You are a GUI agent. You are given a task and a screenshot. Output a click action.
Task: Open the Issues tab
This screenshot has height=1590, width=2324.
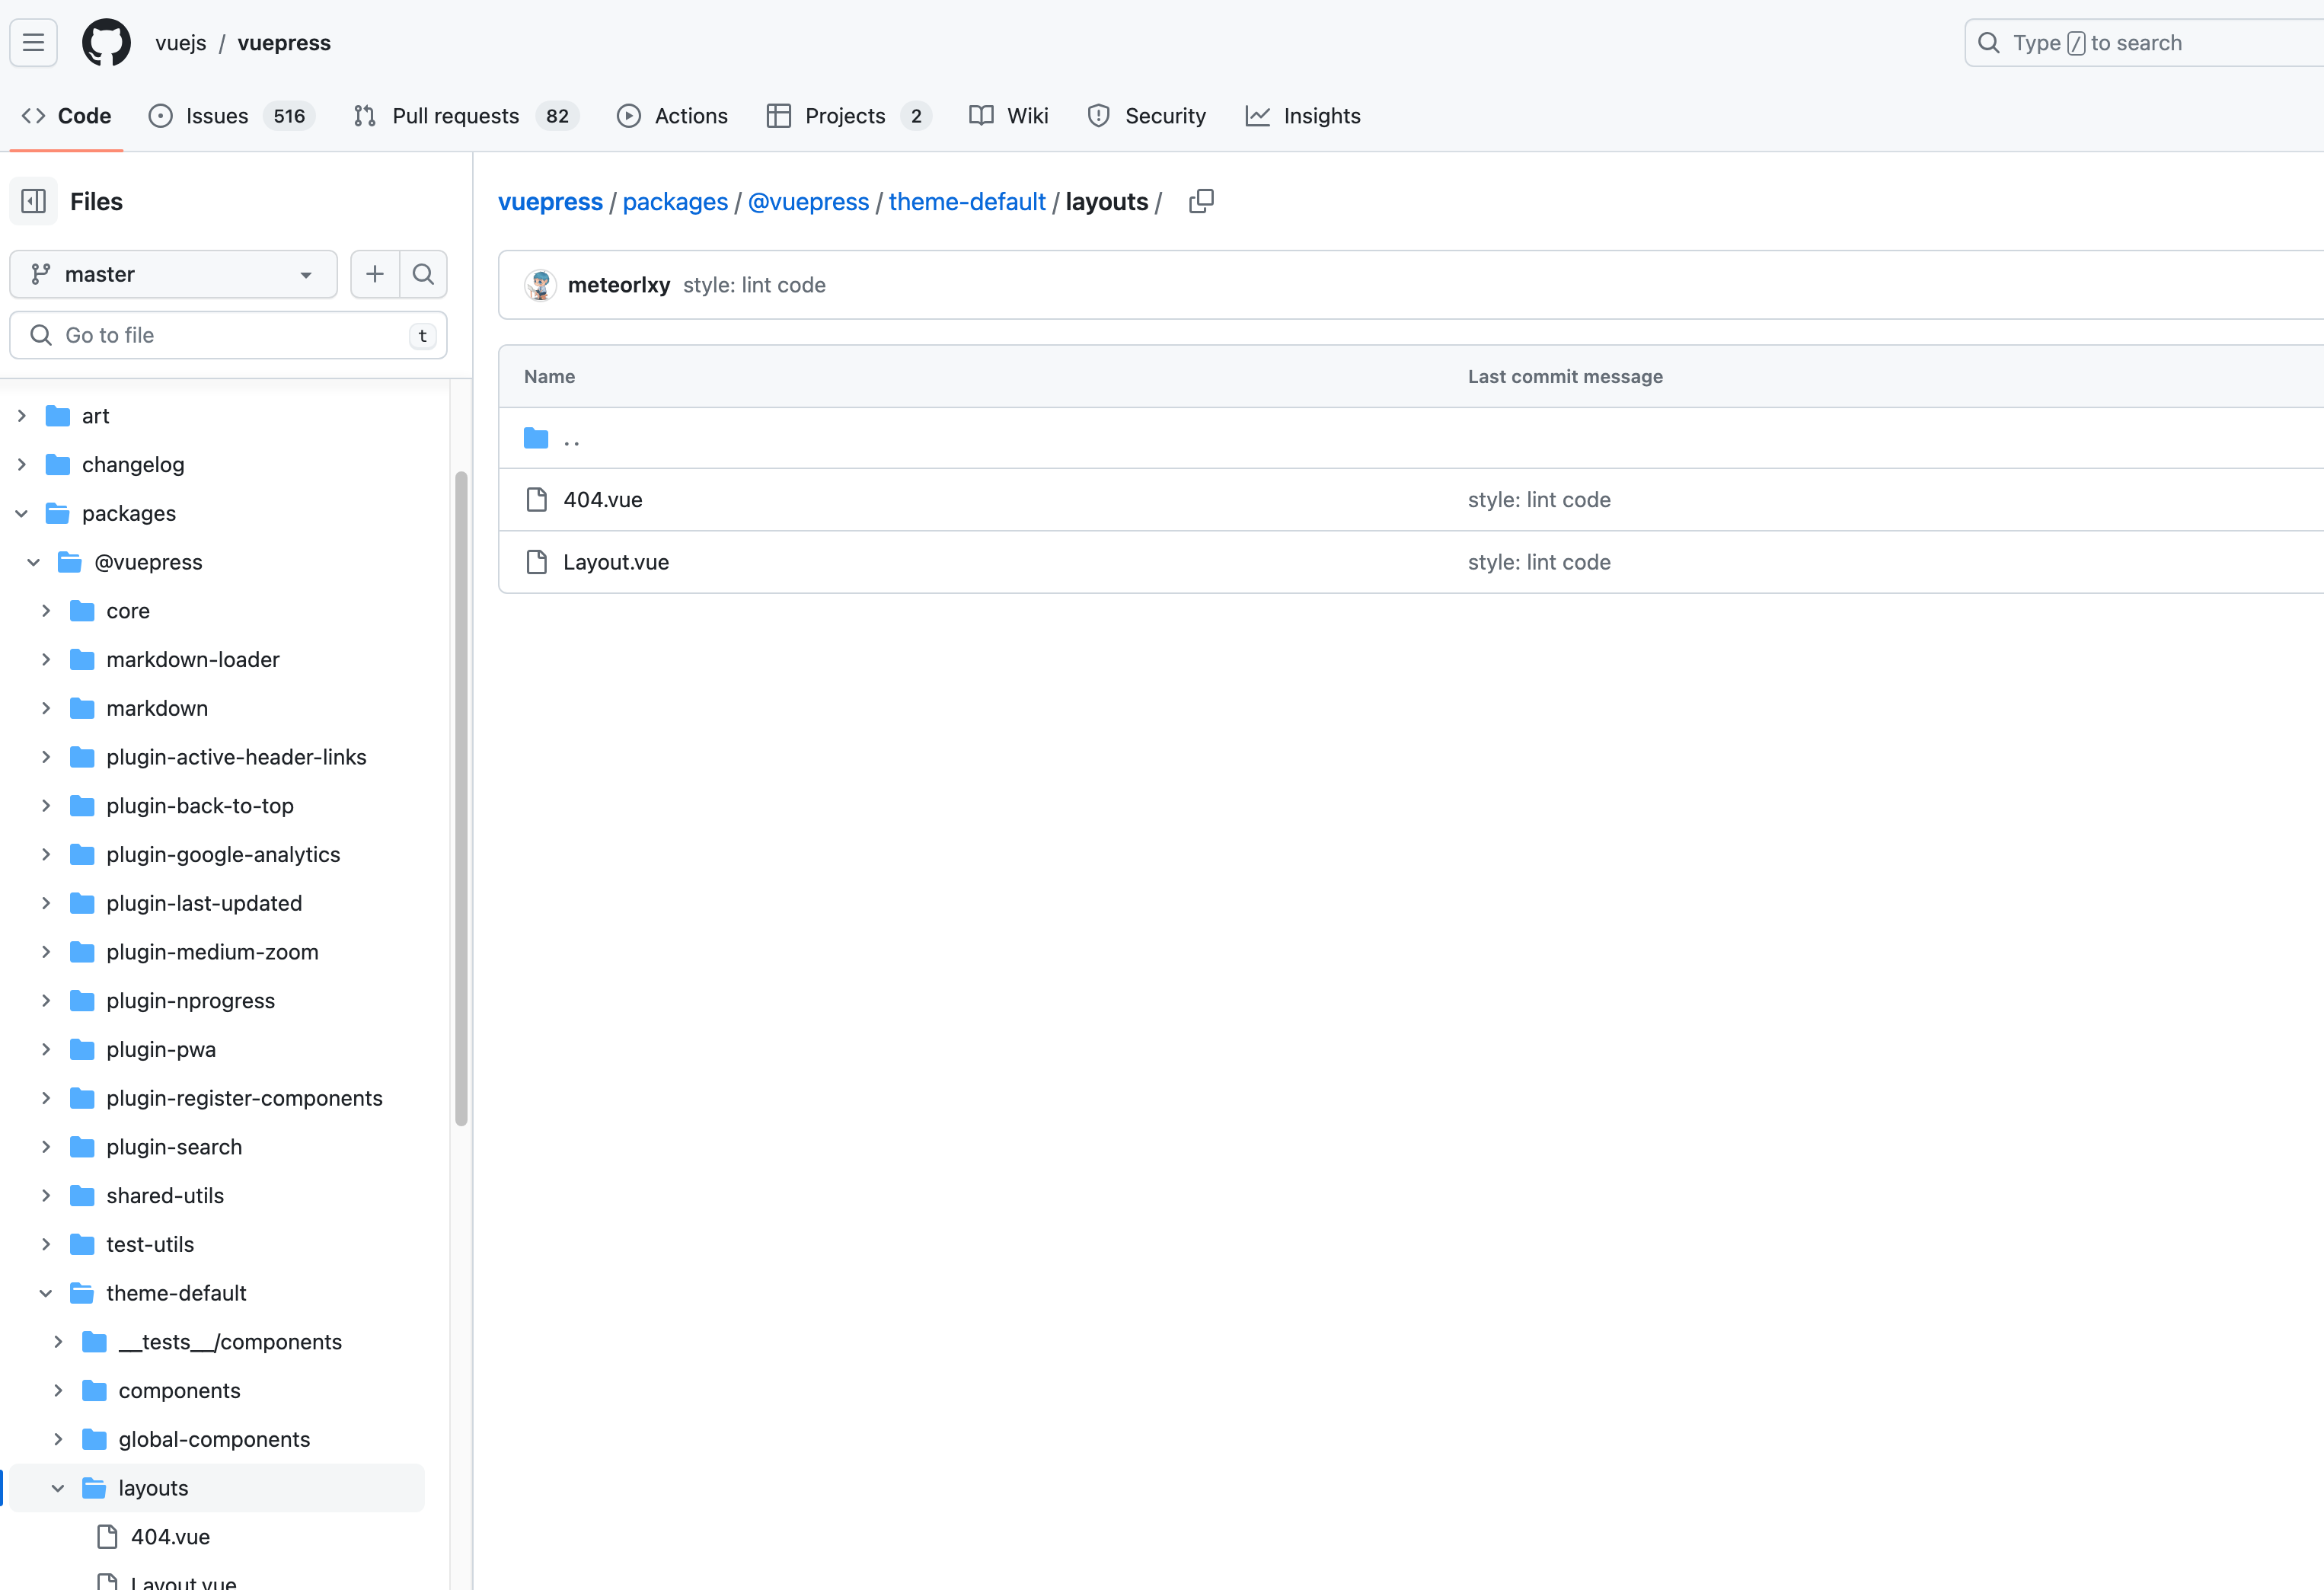(232, 116)
